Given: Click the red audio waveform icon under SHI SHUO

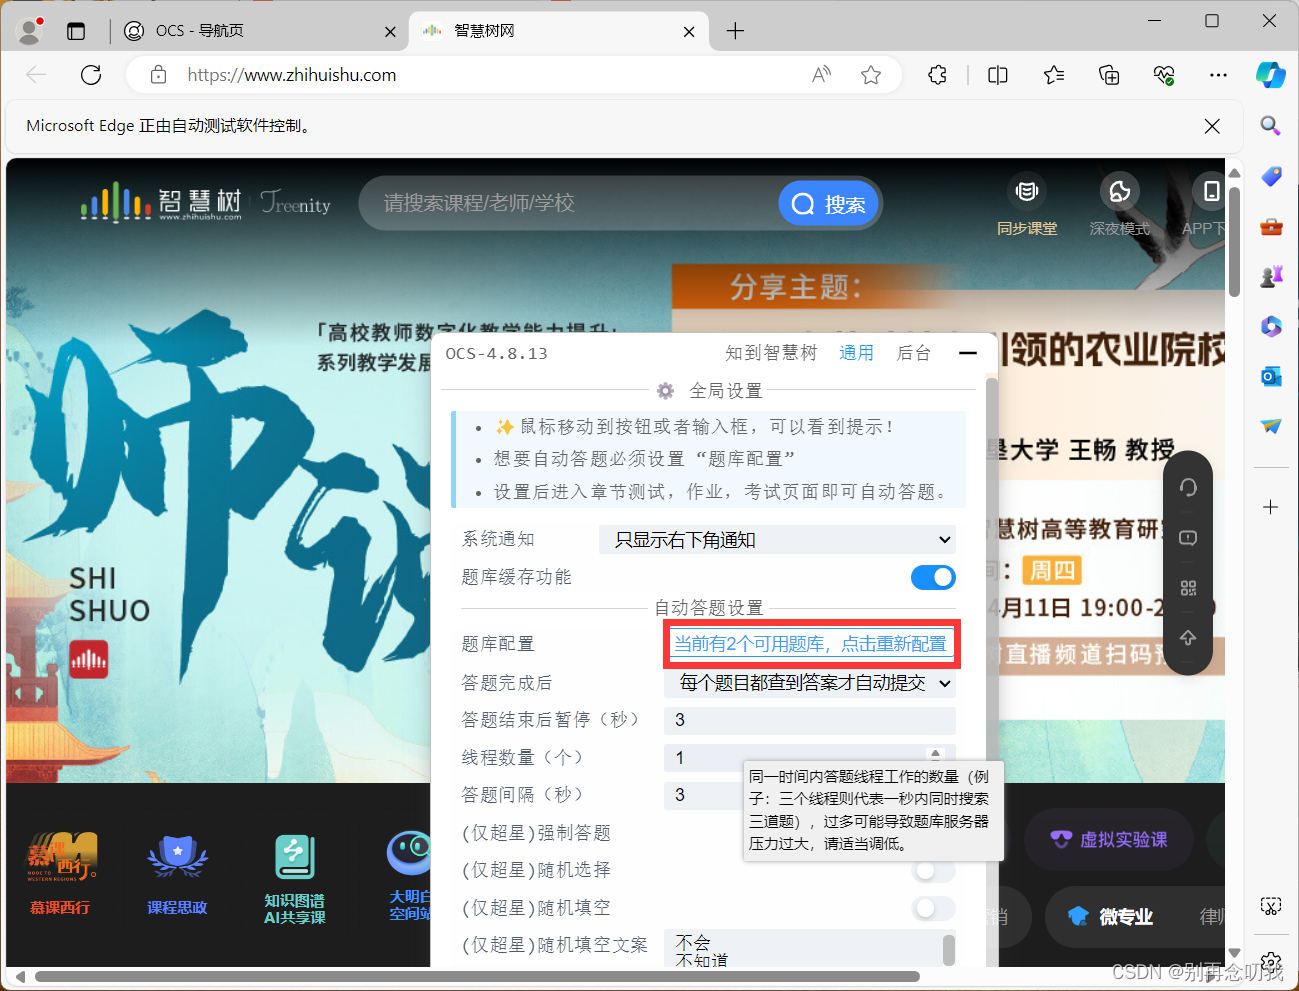Looking at the screenshot, I should [x=89, y=659].
